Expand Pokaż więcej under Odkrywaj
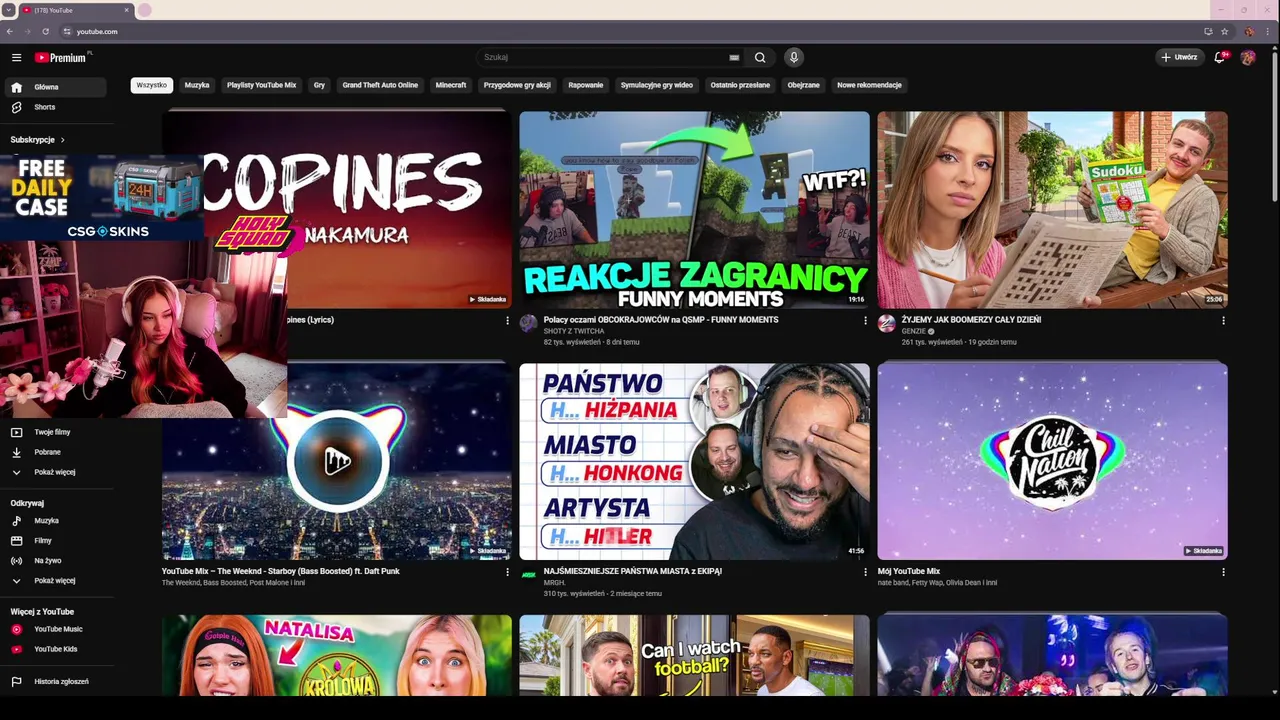 [x=56, y=581]
